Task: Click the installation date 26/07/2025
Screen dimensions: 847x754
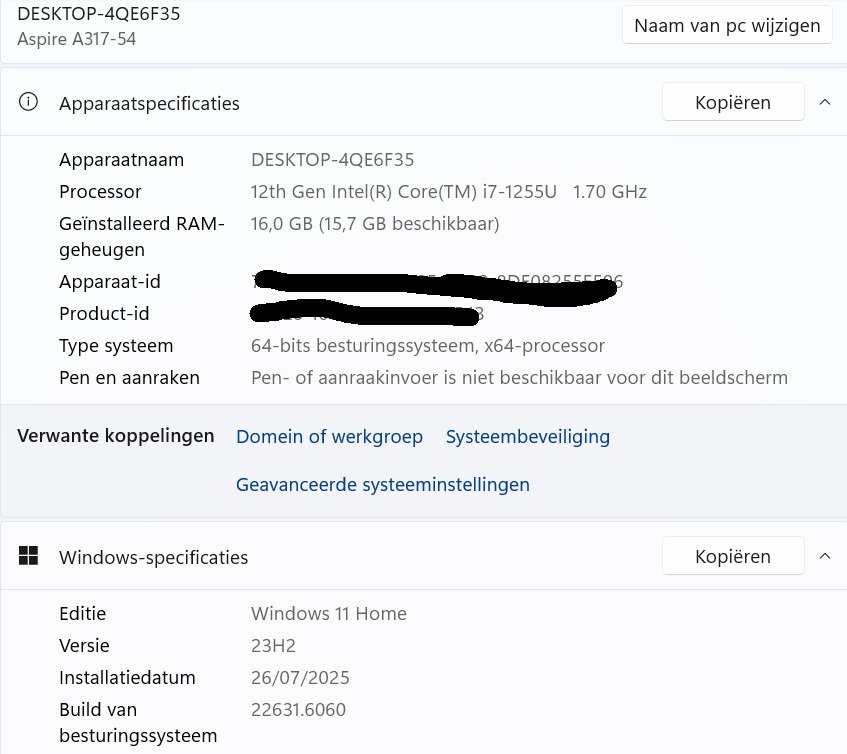Action: click(300, 678)
